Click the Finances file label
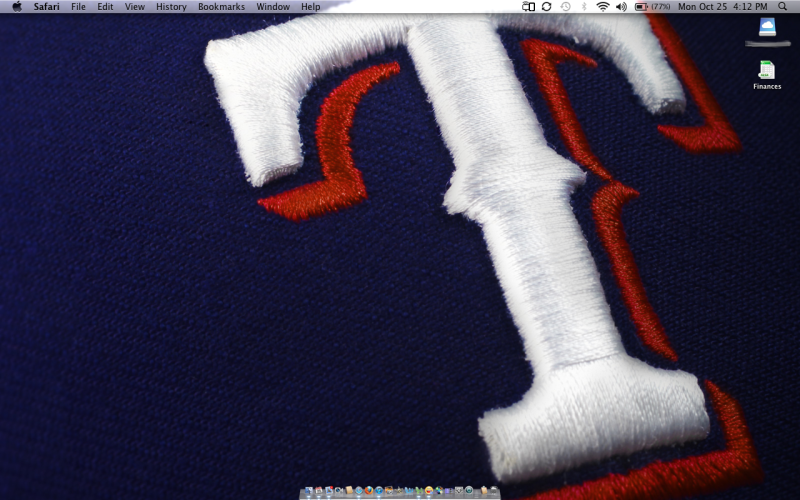Viewport: 800px width, 500px height. [x=767, y=86]
